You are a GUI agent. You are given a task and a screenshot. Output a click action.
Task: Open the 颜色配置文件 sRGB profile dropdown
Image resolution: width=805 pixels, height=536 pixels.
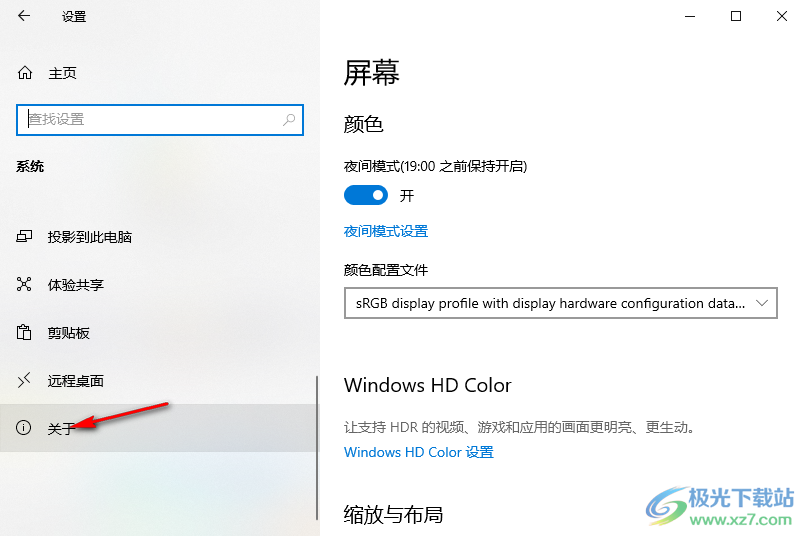coord(561,303)
